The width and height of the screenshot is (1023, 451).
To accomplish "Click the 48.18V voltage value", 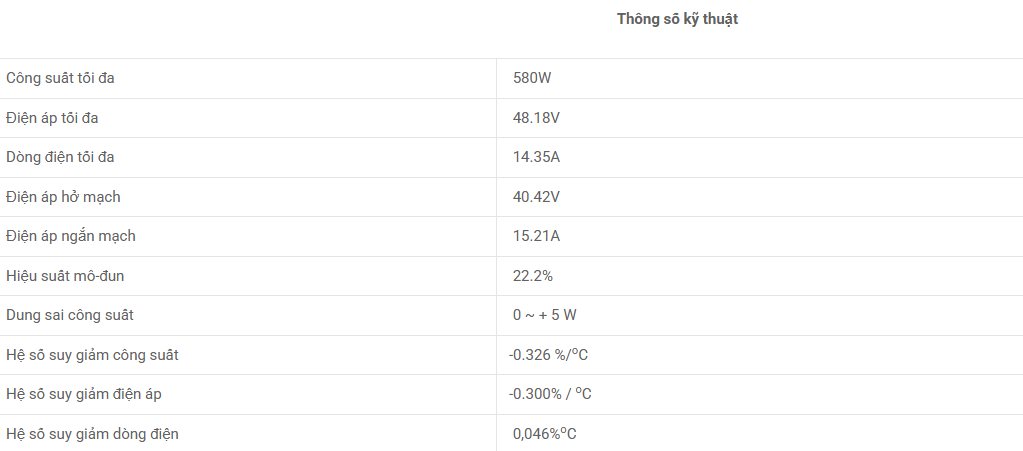I will pos(536,118).
